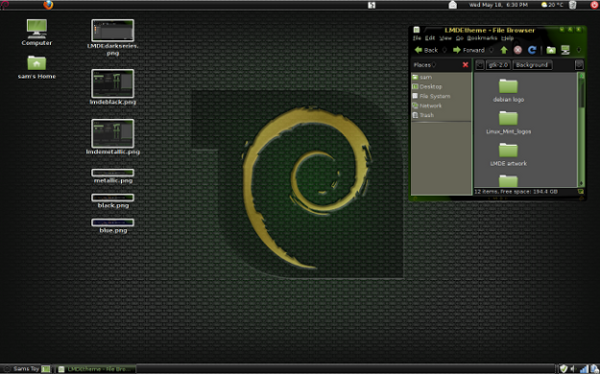Expand the Back history dropdown arrow
The height and width of the screenshot is (374, 600).
(x=444, y=50)
